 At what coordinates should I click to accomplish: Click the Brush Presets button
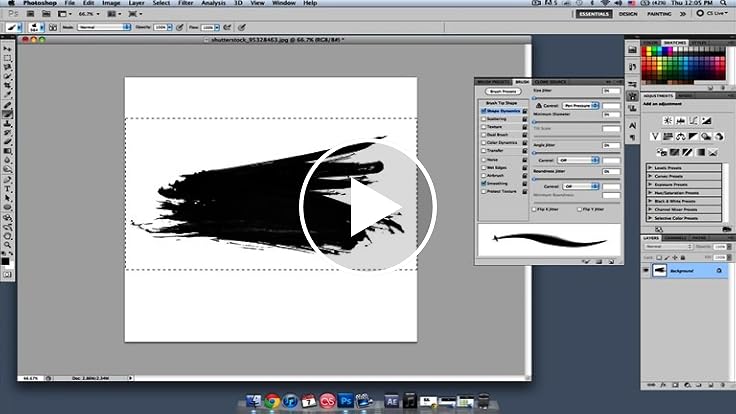click(503, 91)
